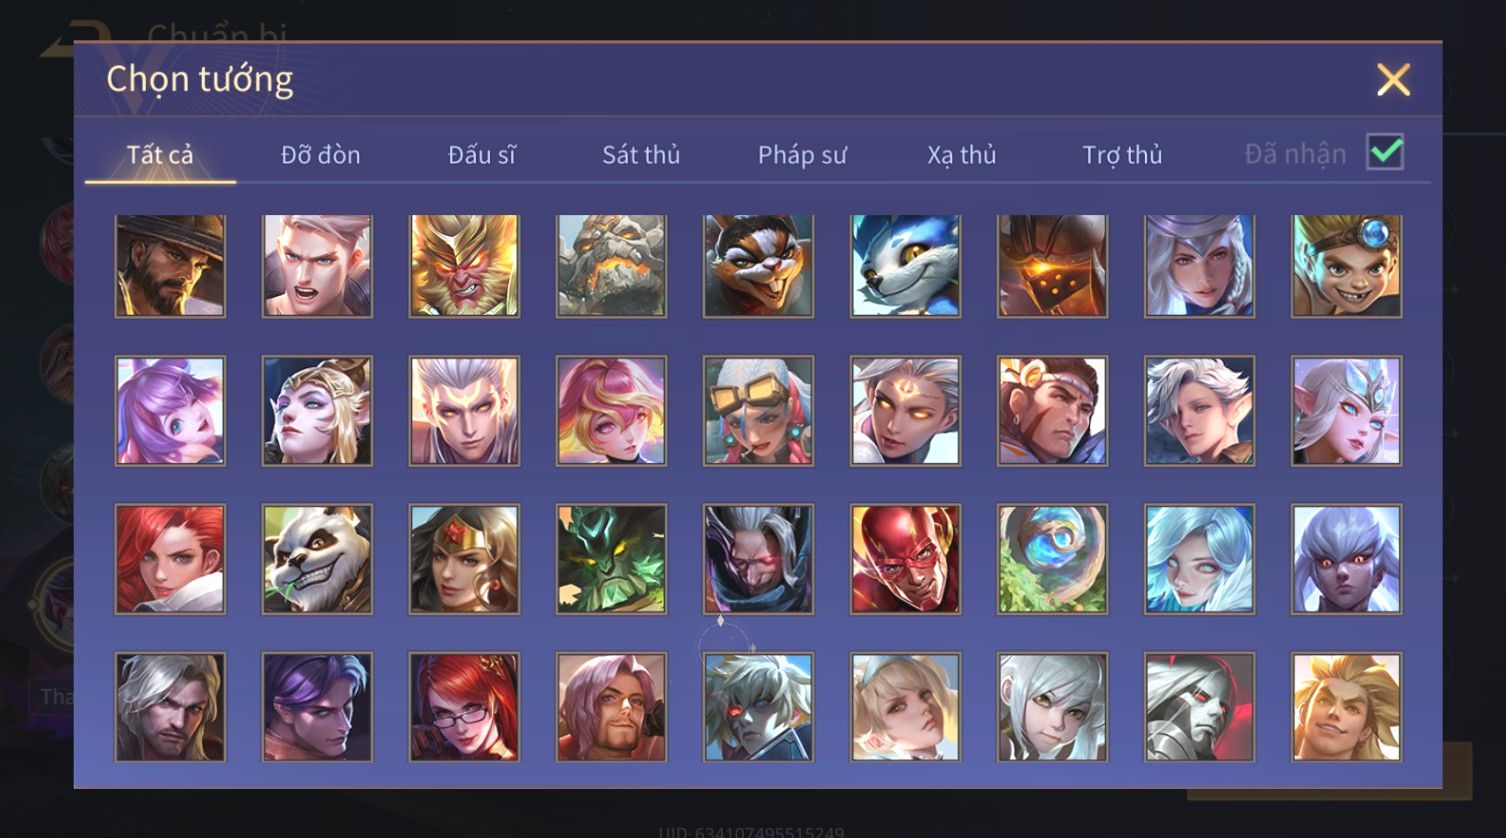Viewport: 1506px width, 838px height.
Task: Pick the green horned monster hero portrait
Action: point(611,559)
